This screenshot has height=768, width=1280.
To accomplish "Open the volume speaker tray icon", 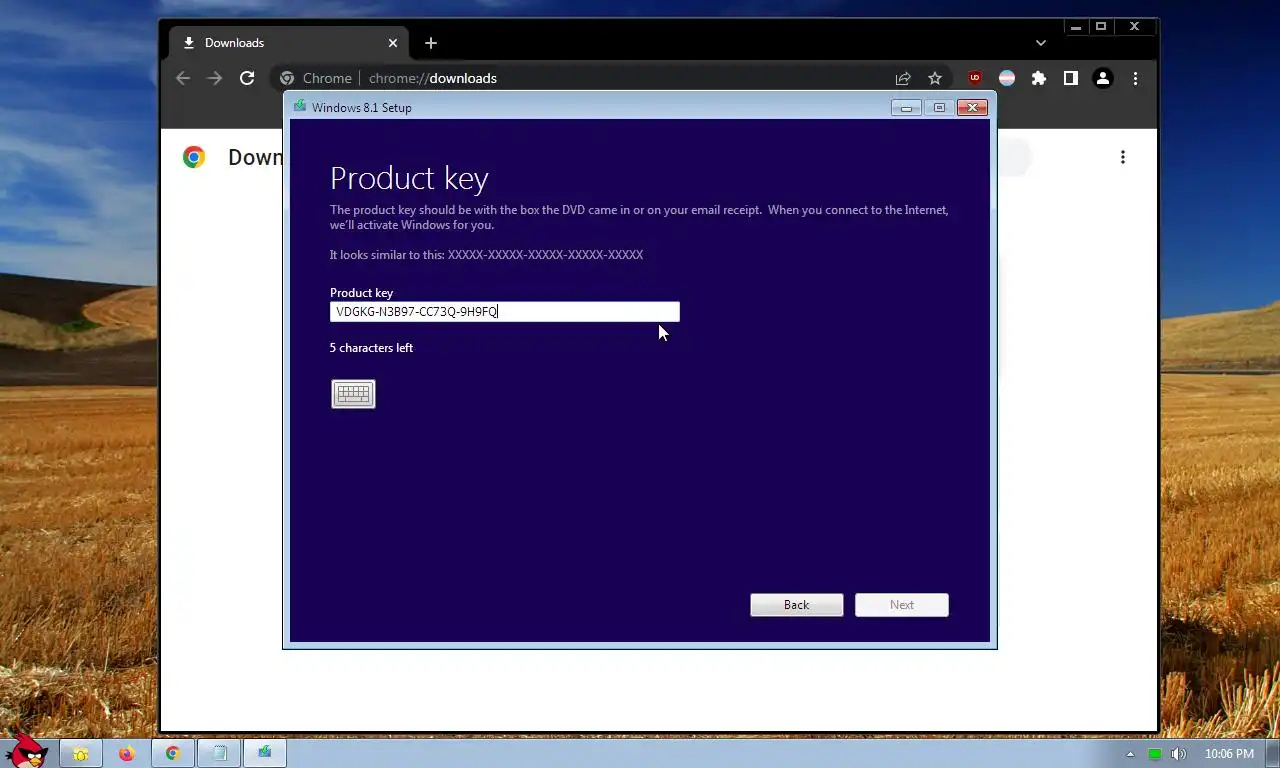I will click(1179, 754).
